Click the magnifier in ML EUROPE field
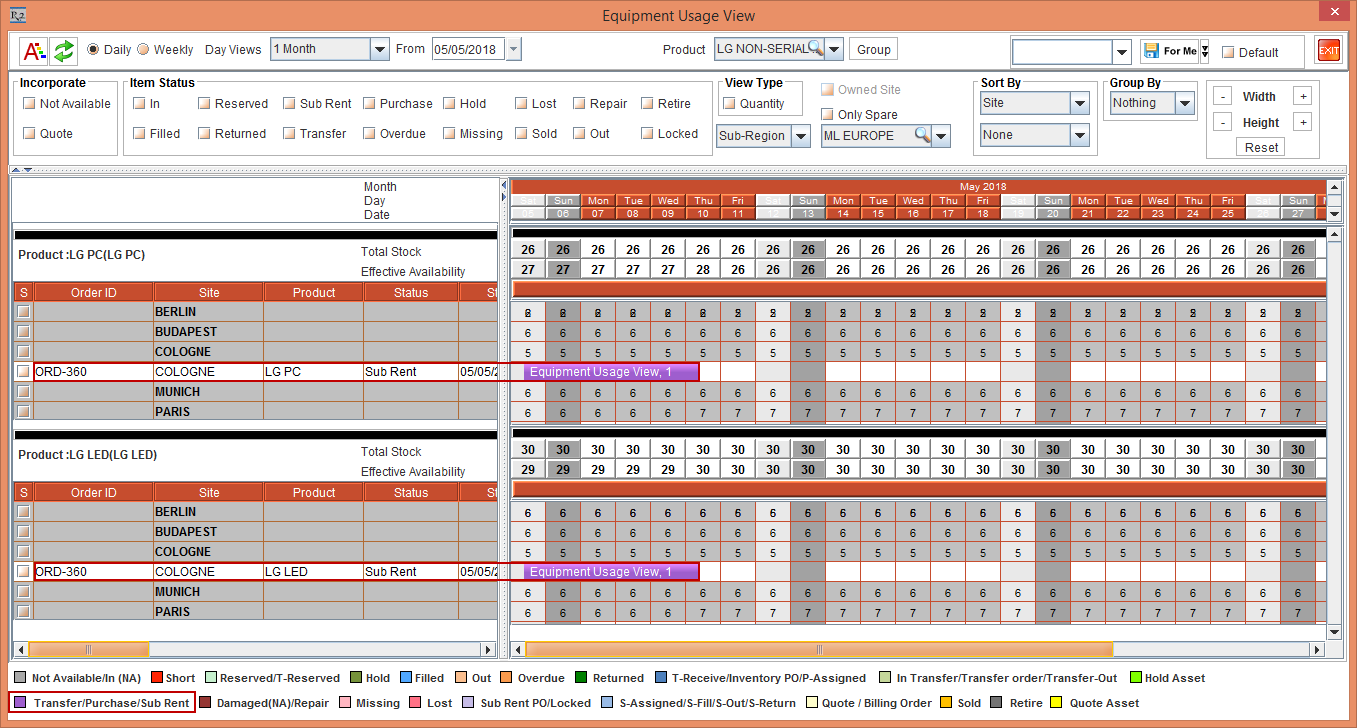Screen dimensions: 1357x728 click(x=922, y=135)
